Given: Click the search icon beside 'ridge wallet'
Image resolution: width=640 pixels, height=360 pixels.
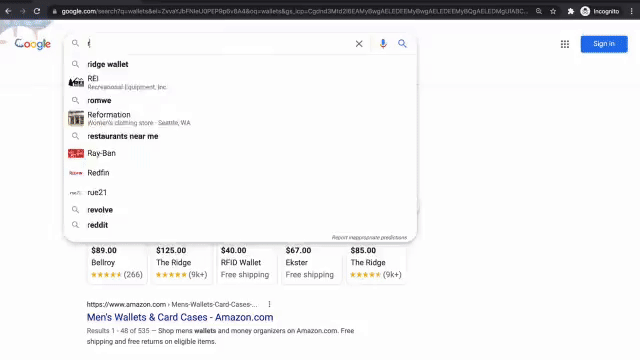Looking at the screenshot, I should (x=76, y=64).
